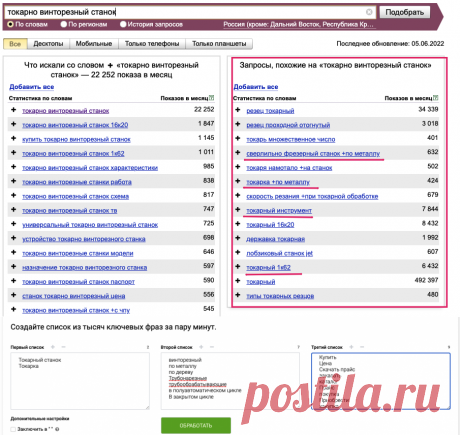Add 'державка токарная' with plus icon
The height and width of the screenshot is (435, 460).
click(x=238, y=238)
